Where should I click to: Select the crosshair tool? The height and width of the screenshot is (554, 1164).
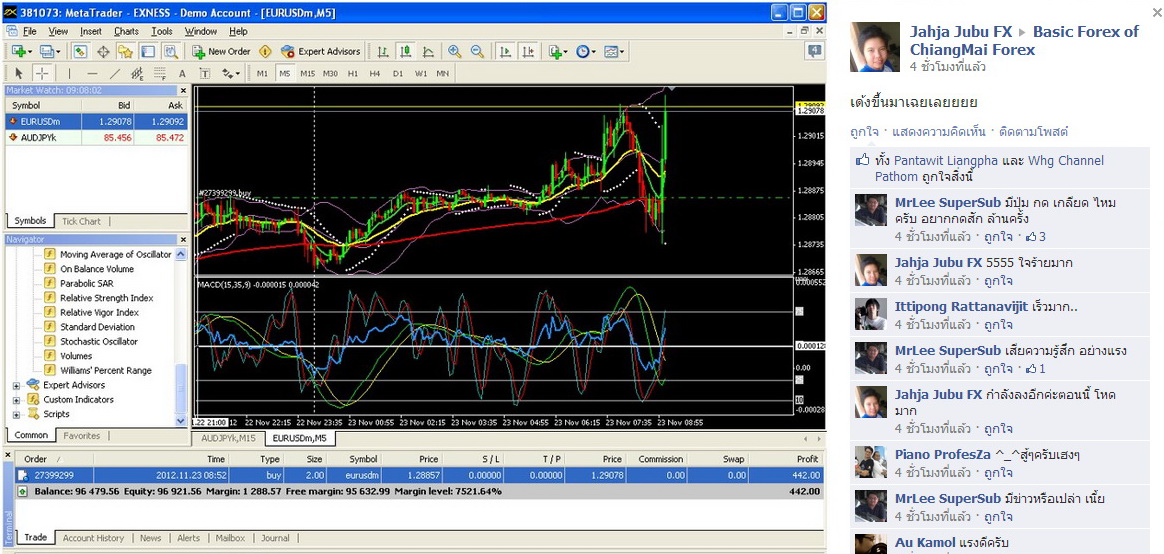(x=42, y=74)
